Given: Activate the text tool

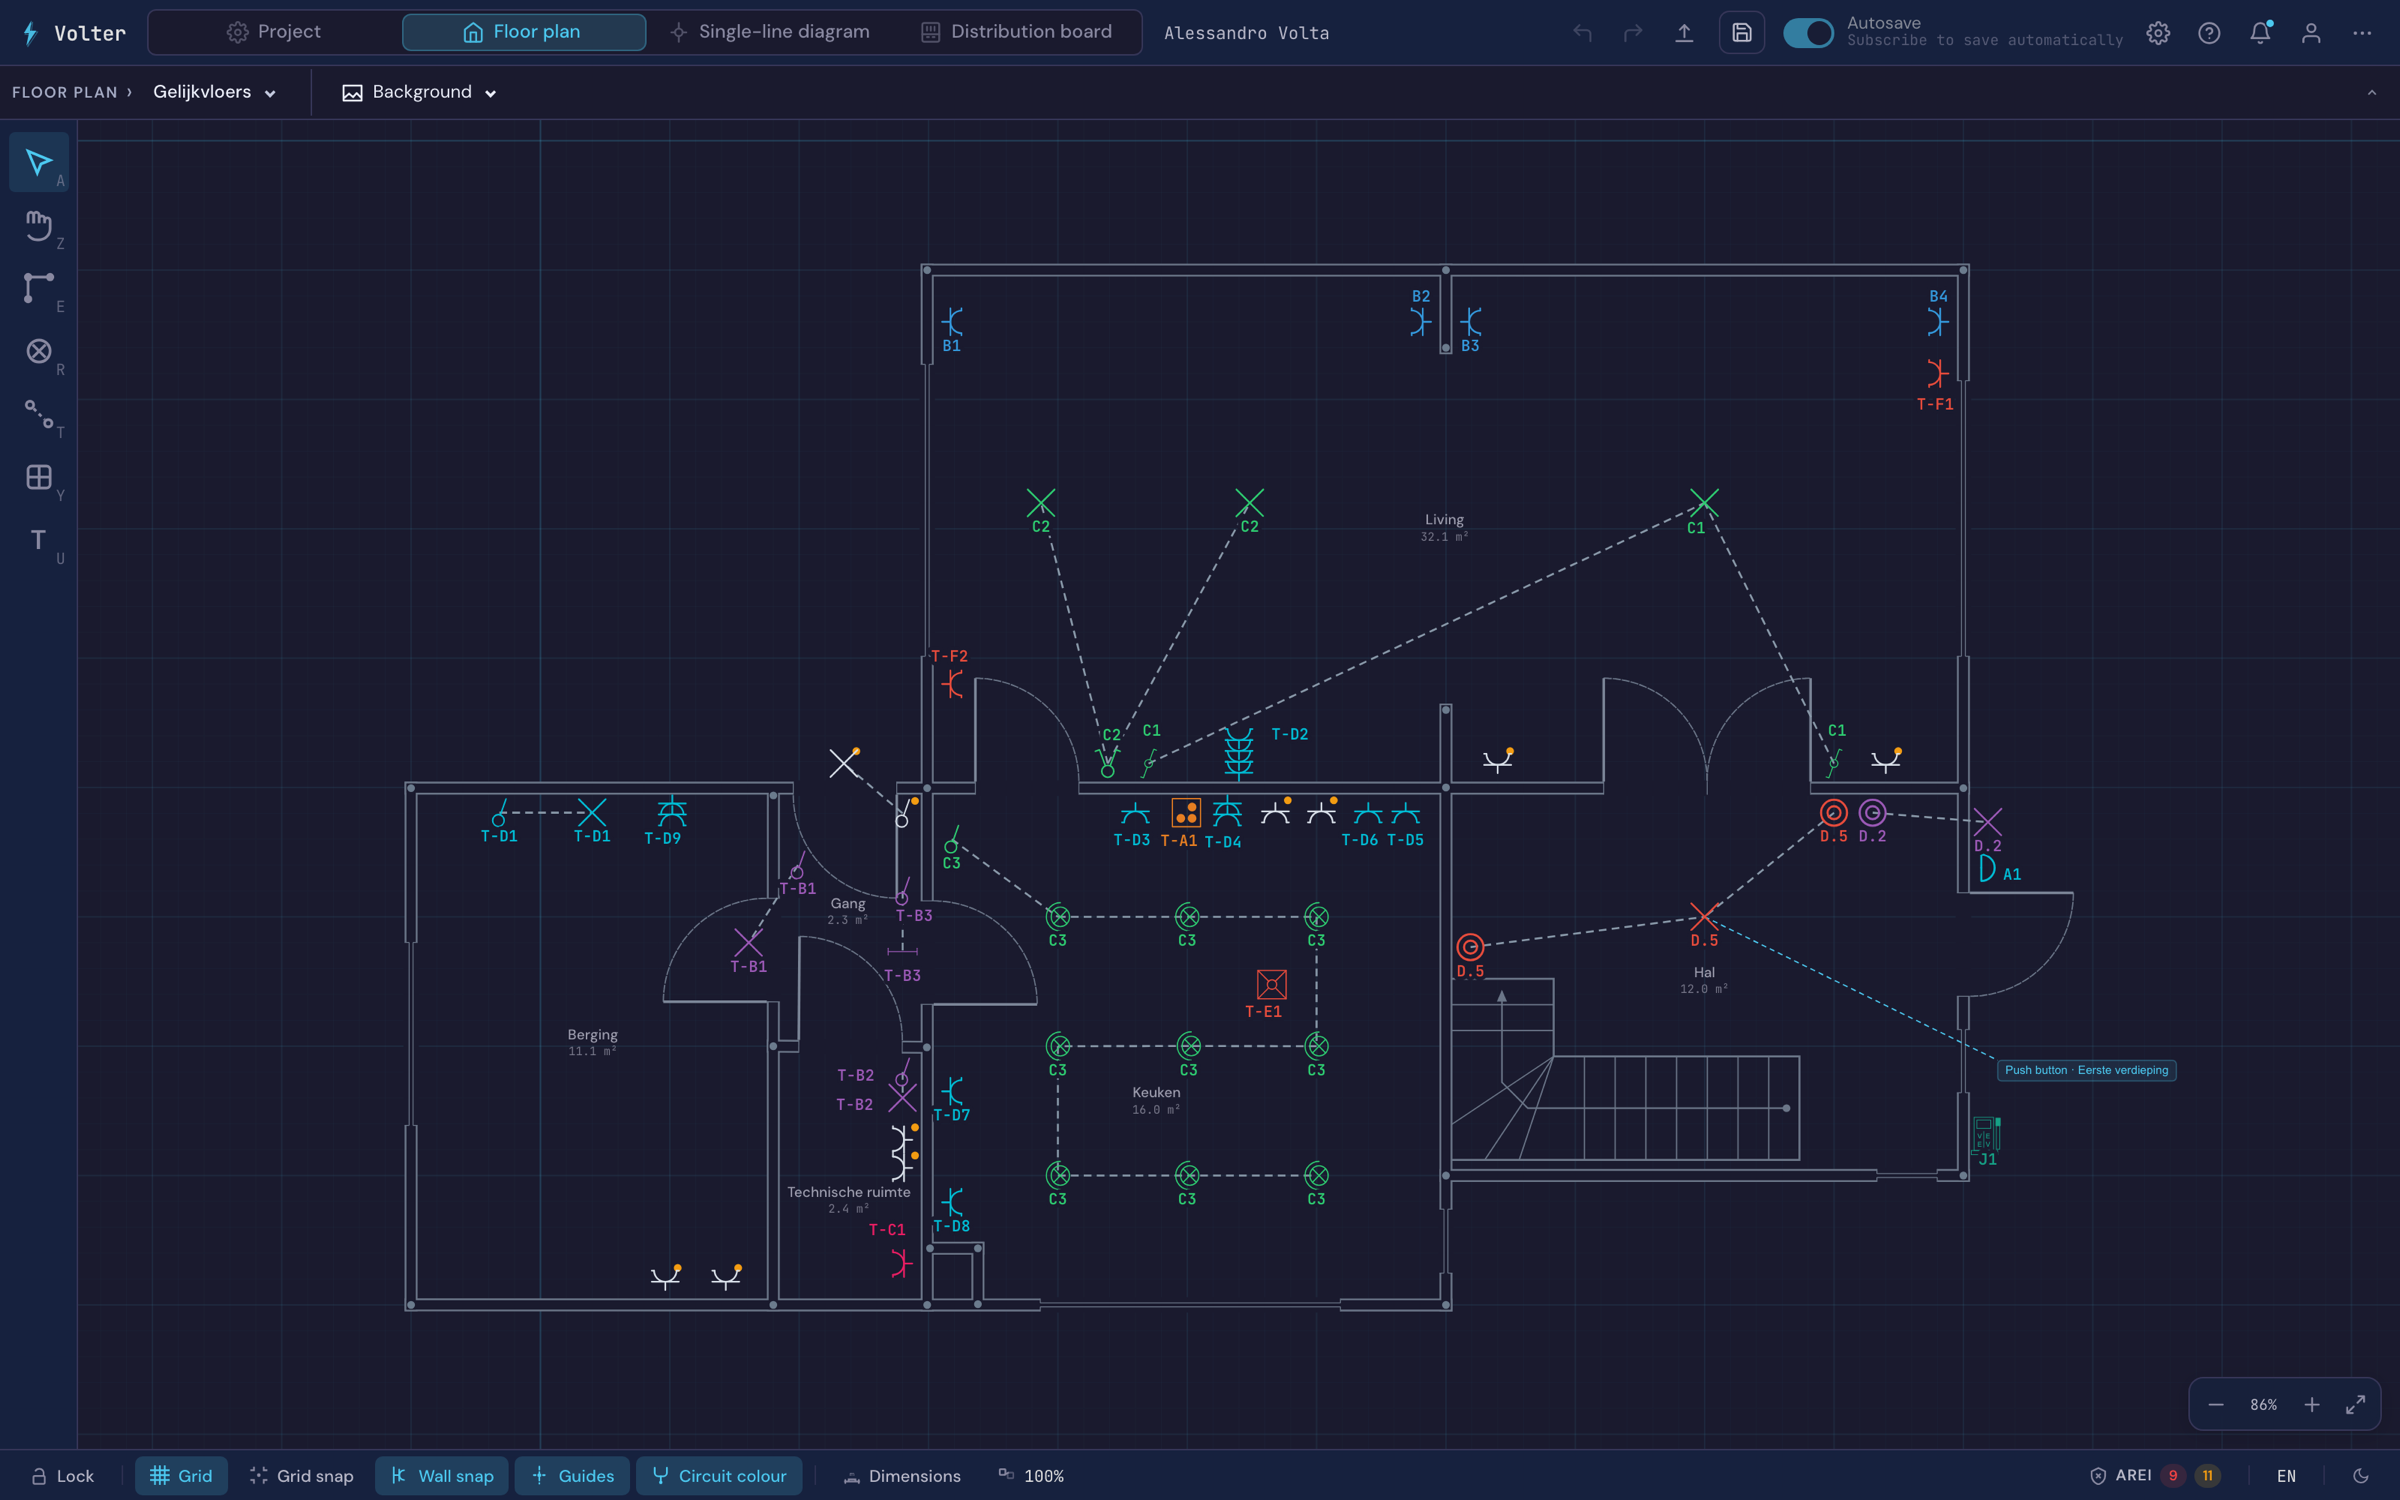Looking at the screenshot, I should (39, 540).
